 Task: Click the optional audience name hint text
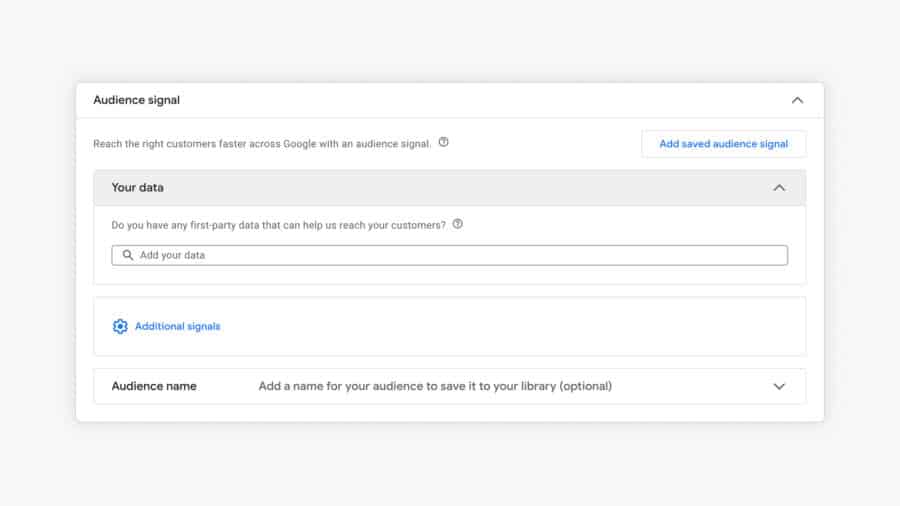435,386
